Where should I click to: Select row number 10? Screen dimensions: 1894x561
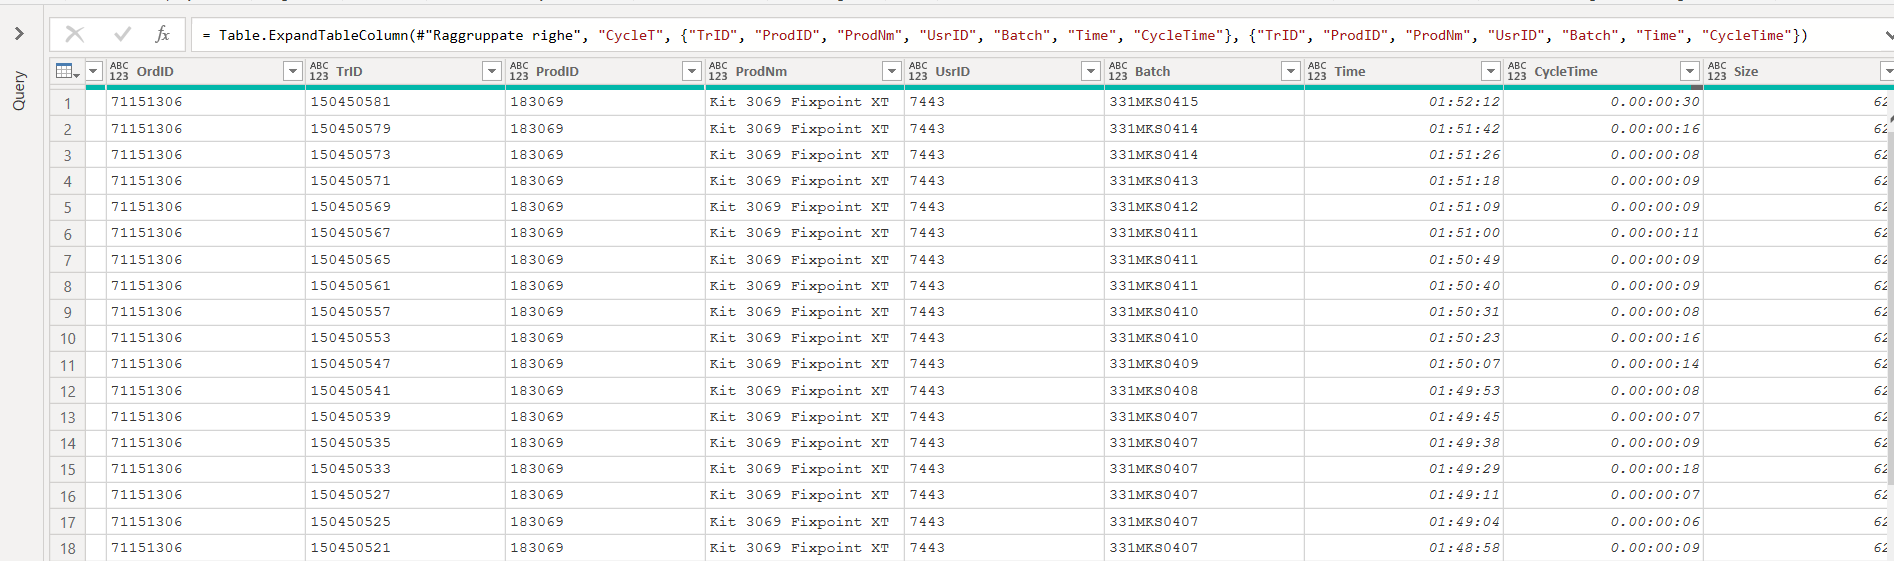[68, 338]
